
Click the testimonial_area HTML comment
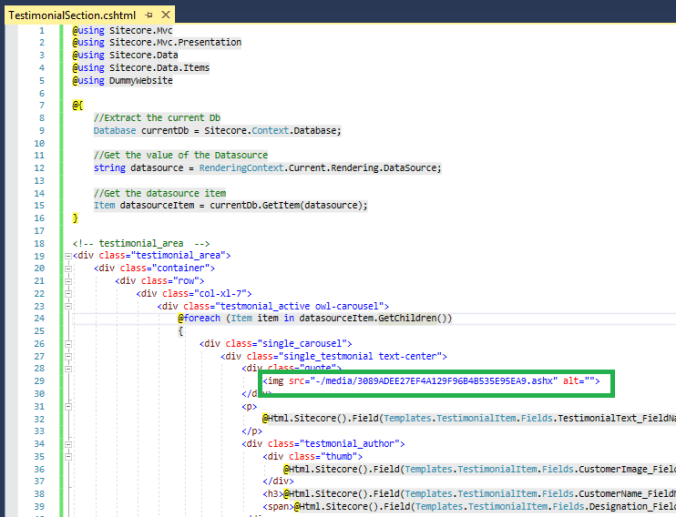pyautogui.click(x=140, y=243)
